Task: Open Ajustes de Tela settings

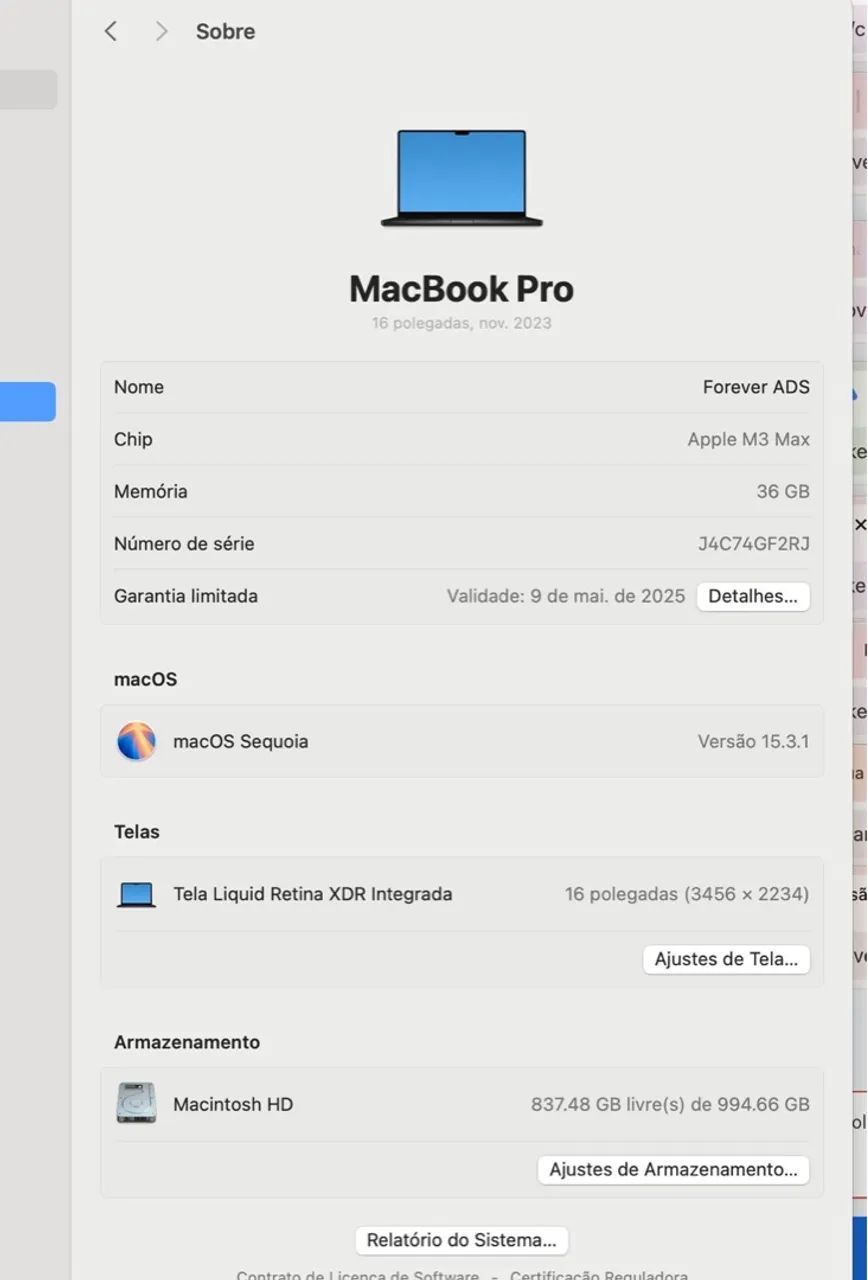Action: click(726, 958)
